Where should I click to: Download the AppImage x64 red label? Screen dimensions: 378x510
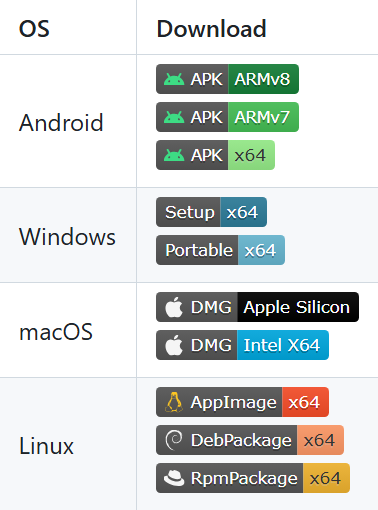[x=305, y=402]
